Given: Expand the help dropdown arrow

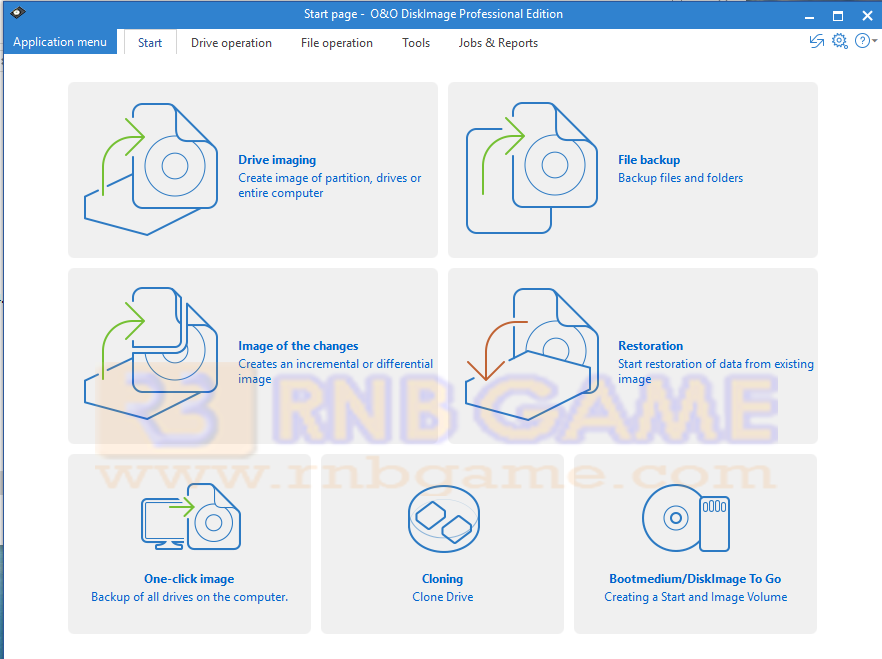Looking at the screenshot, I should tap(875, 41).
